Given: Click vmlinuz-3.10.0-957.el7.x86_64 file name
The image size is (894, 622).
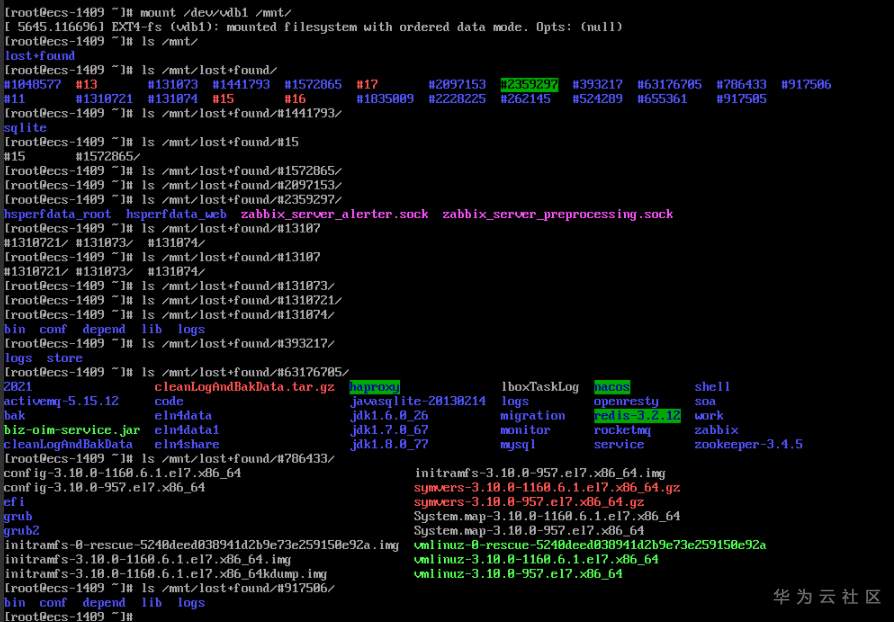Looking at the screenshot, I should pos(518,574).
